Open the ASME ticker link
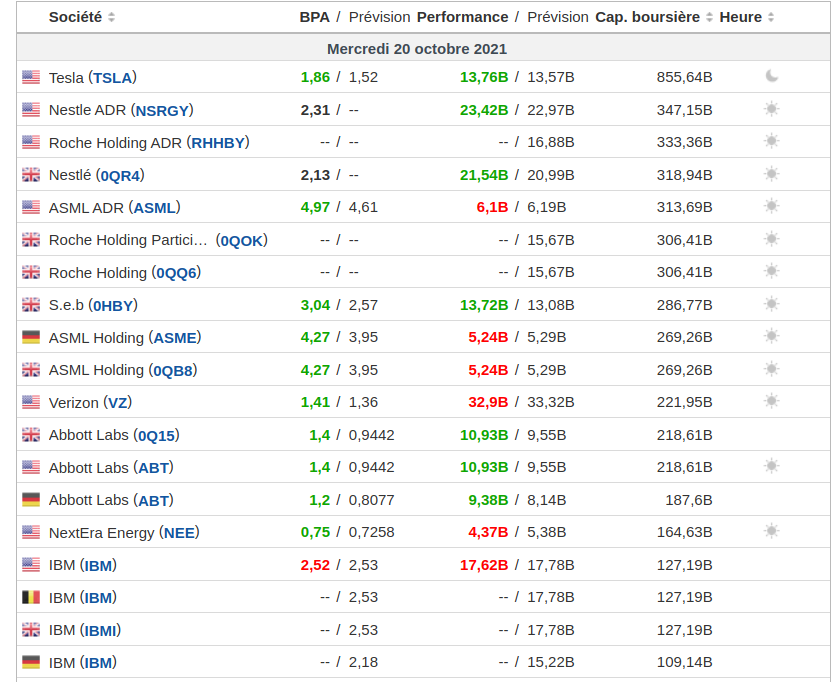This screenshot has width=838, height=682. pos(175,338)
